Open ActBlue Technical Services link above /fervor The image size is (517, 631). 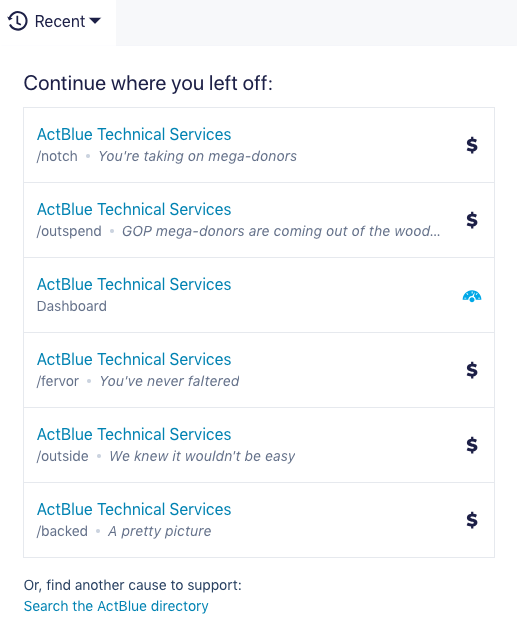pyautogui.click(x=134, y=359)
